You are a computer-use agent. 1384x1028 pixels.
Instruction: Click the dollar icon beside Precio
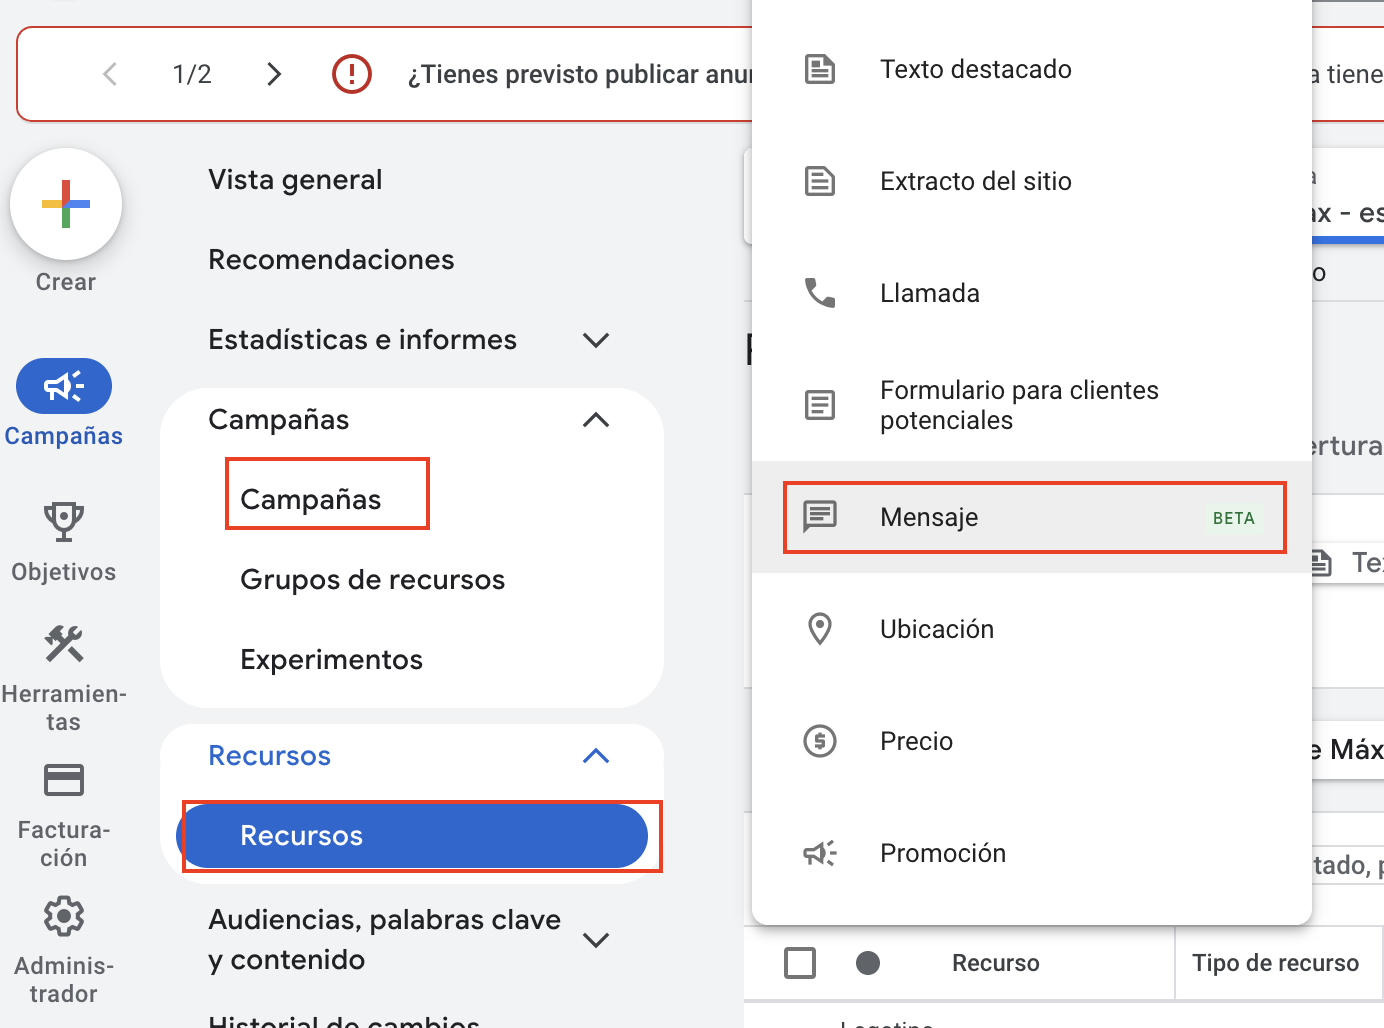tap(820, 740)
